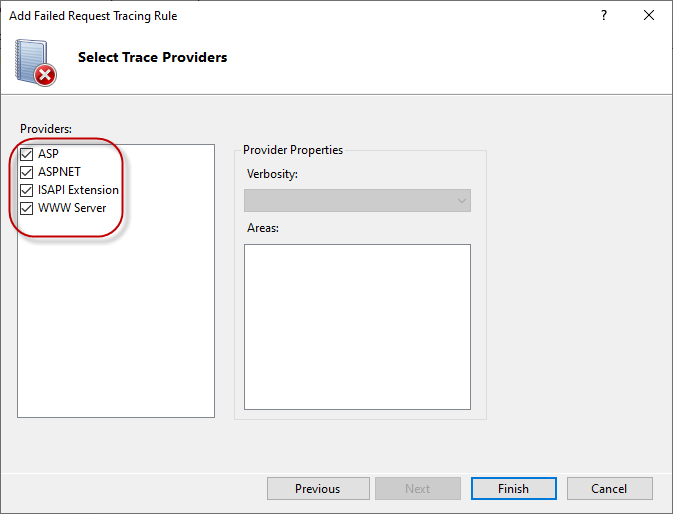673x514 pixels.
Task: Uncheck the ASP provider checkbox
Action: coord(27,155)
